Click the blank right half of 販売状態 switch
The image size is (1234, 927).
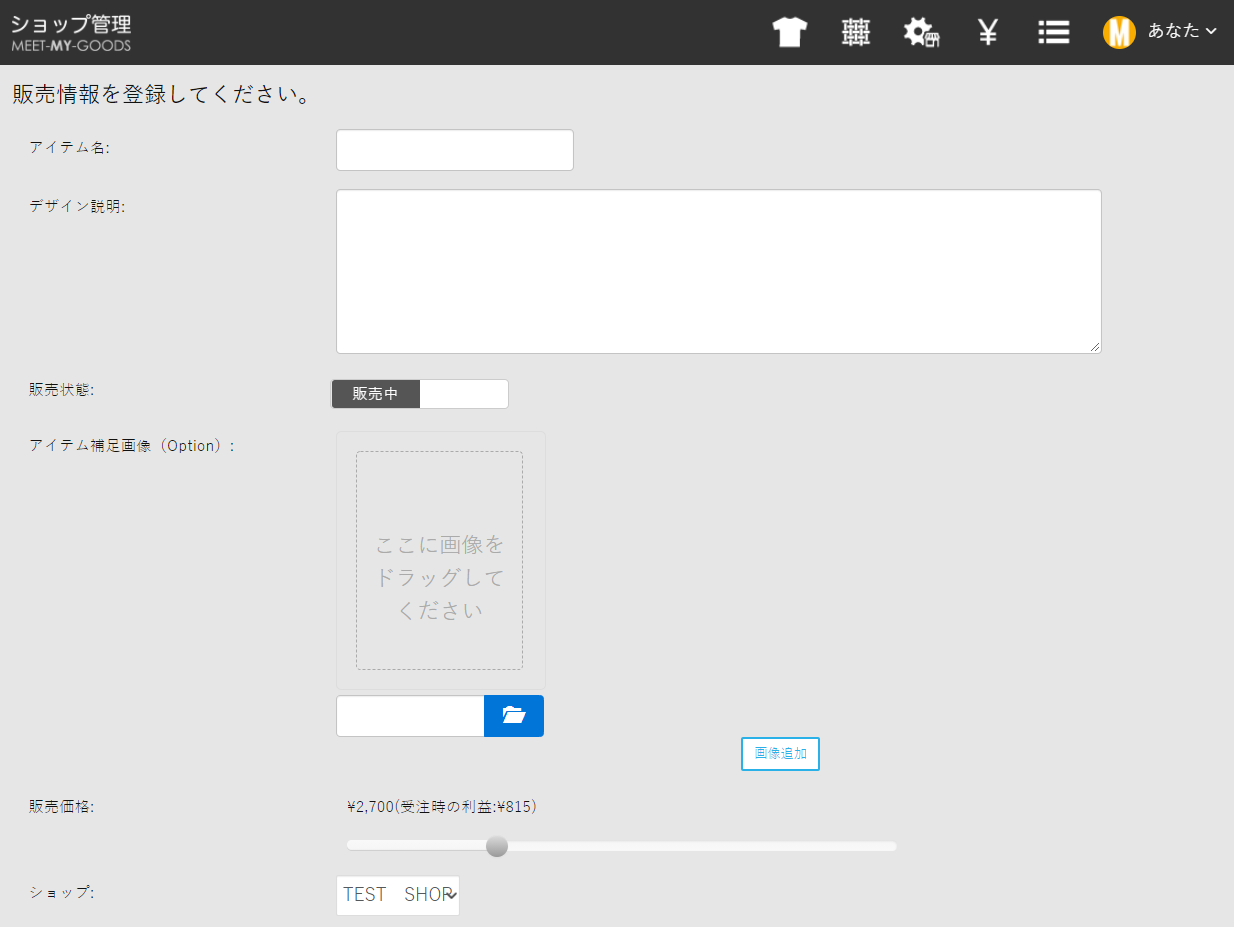point(463,394)
